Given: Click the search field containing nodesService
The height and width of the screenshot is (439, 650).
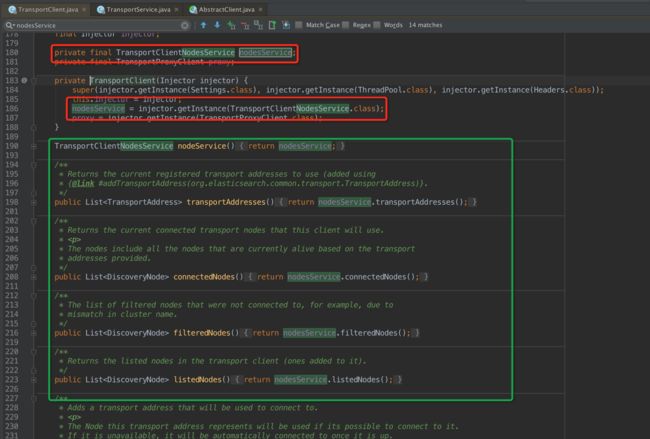Looking at the screenshot, I should 97,25.
